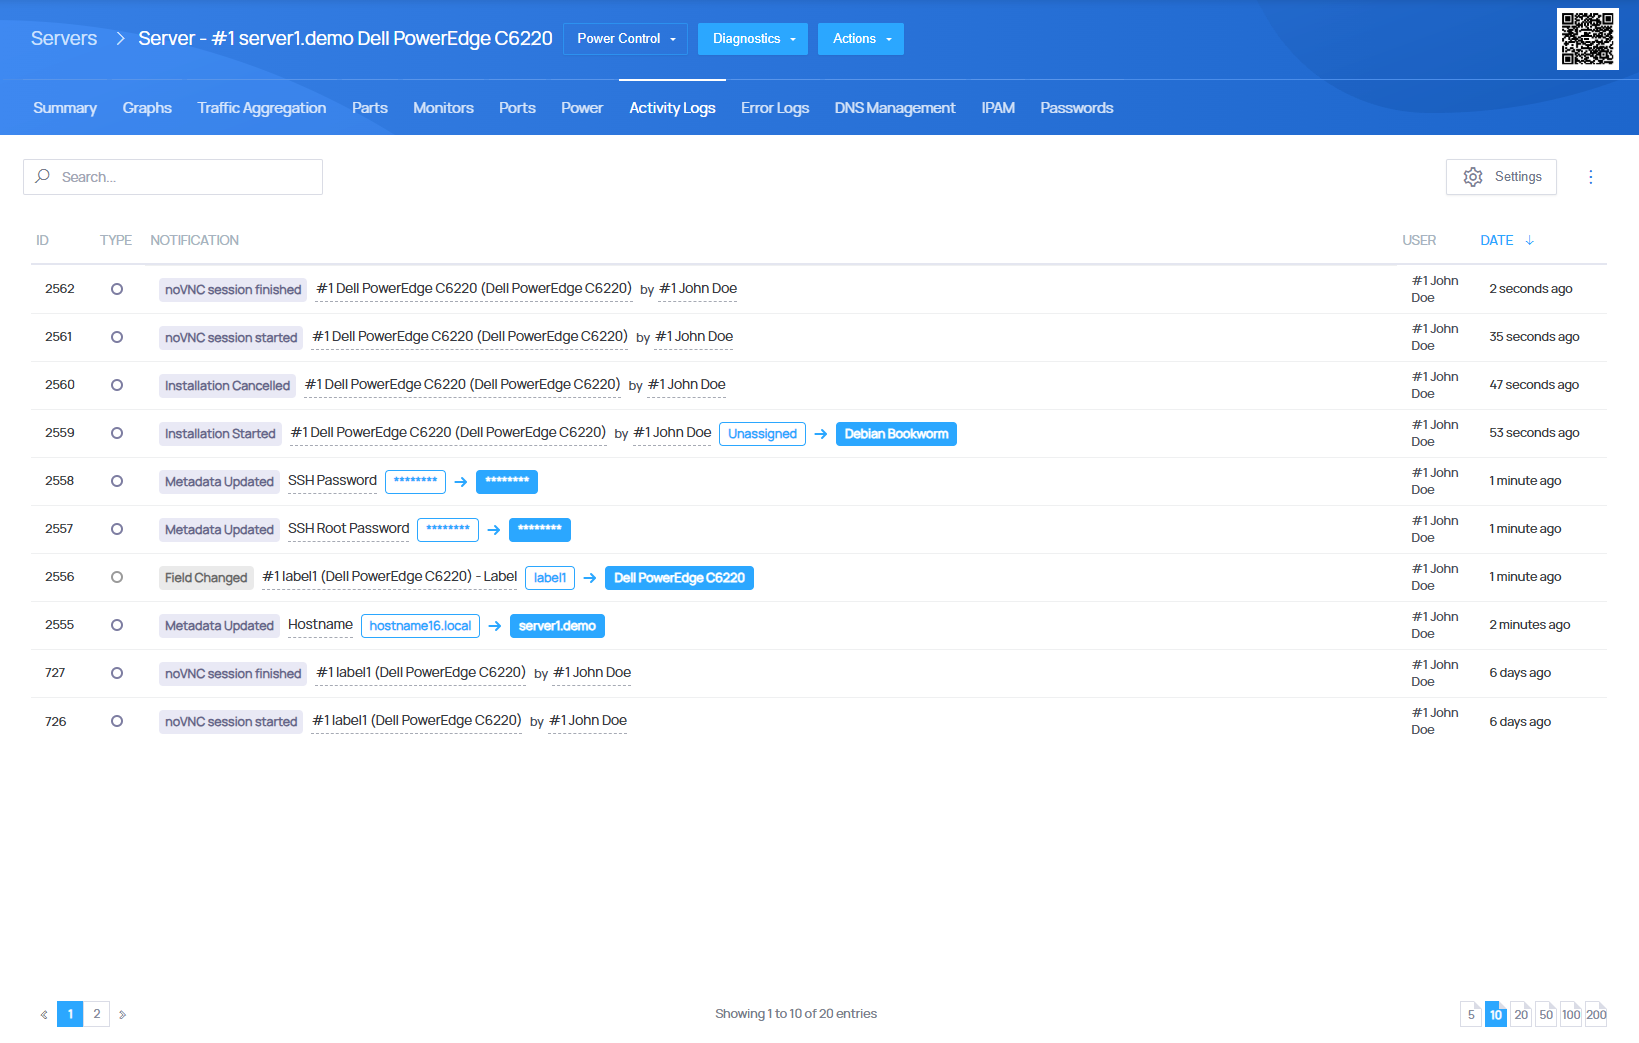Select page 1 in pagination

pyautogui.click(x=70, y=1014)
